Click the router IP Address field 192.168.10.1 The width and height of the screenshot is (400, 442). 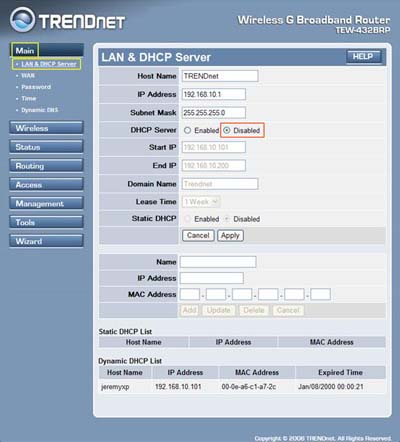point(214,94)
